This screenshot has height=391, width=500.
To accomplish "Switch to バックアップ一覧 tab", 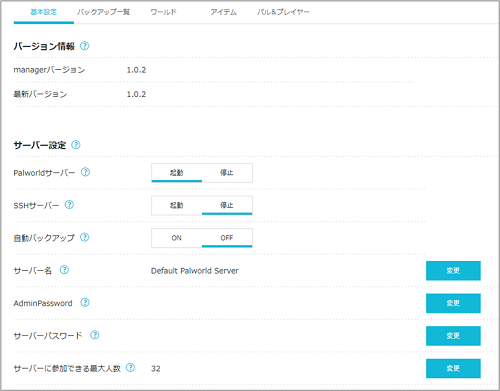I will pos(104,12).
